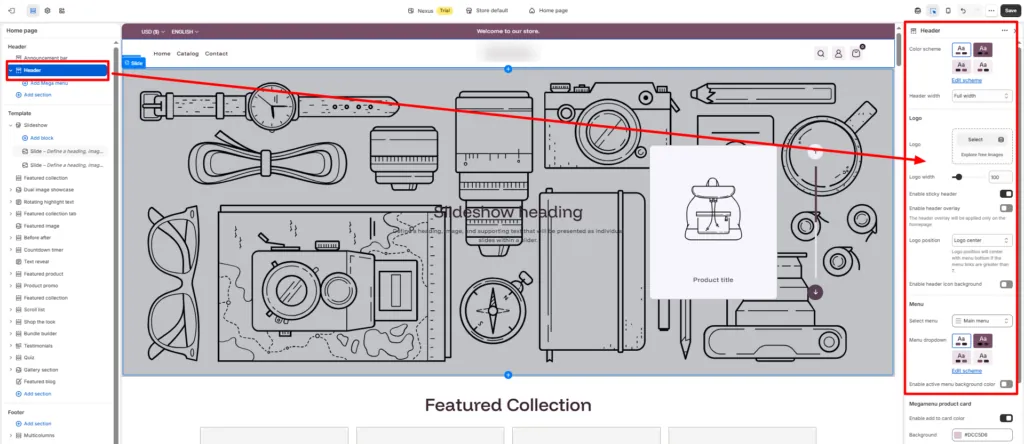This screenshot has height=444, width=1024.
Task: Open the Select menu Main menu dropdown
Action: (x=982, y=321)
